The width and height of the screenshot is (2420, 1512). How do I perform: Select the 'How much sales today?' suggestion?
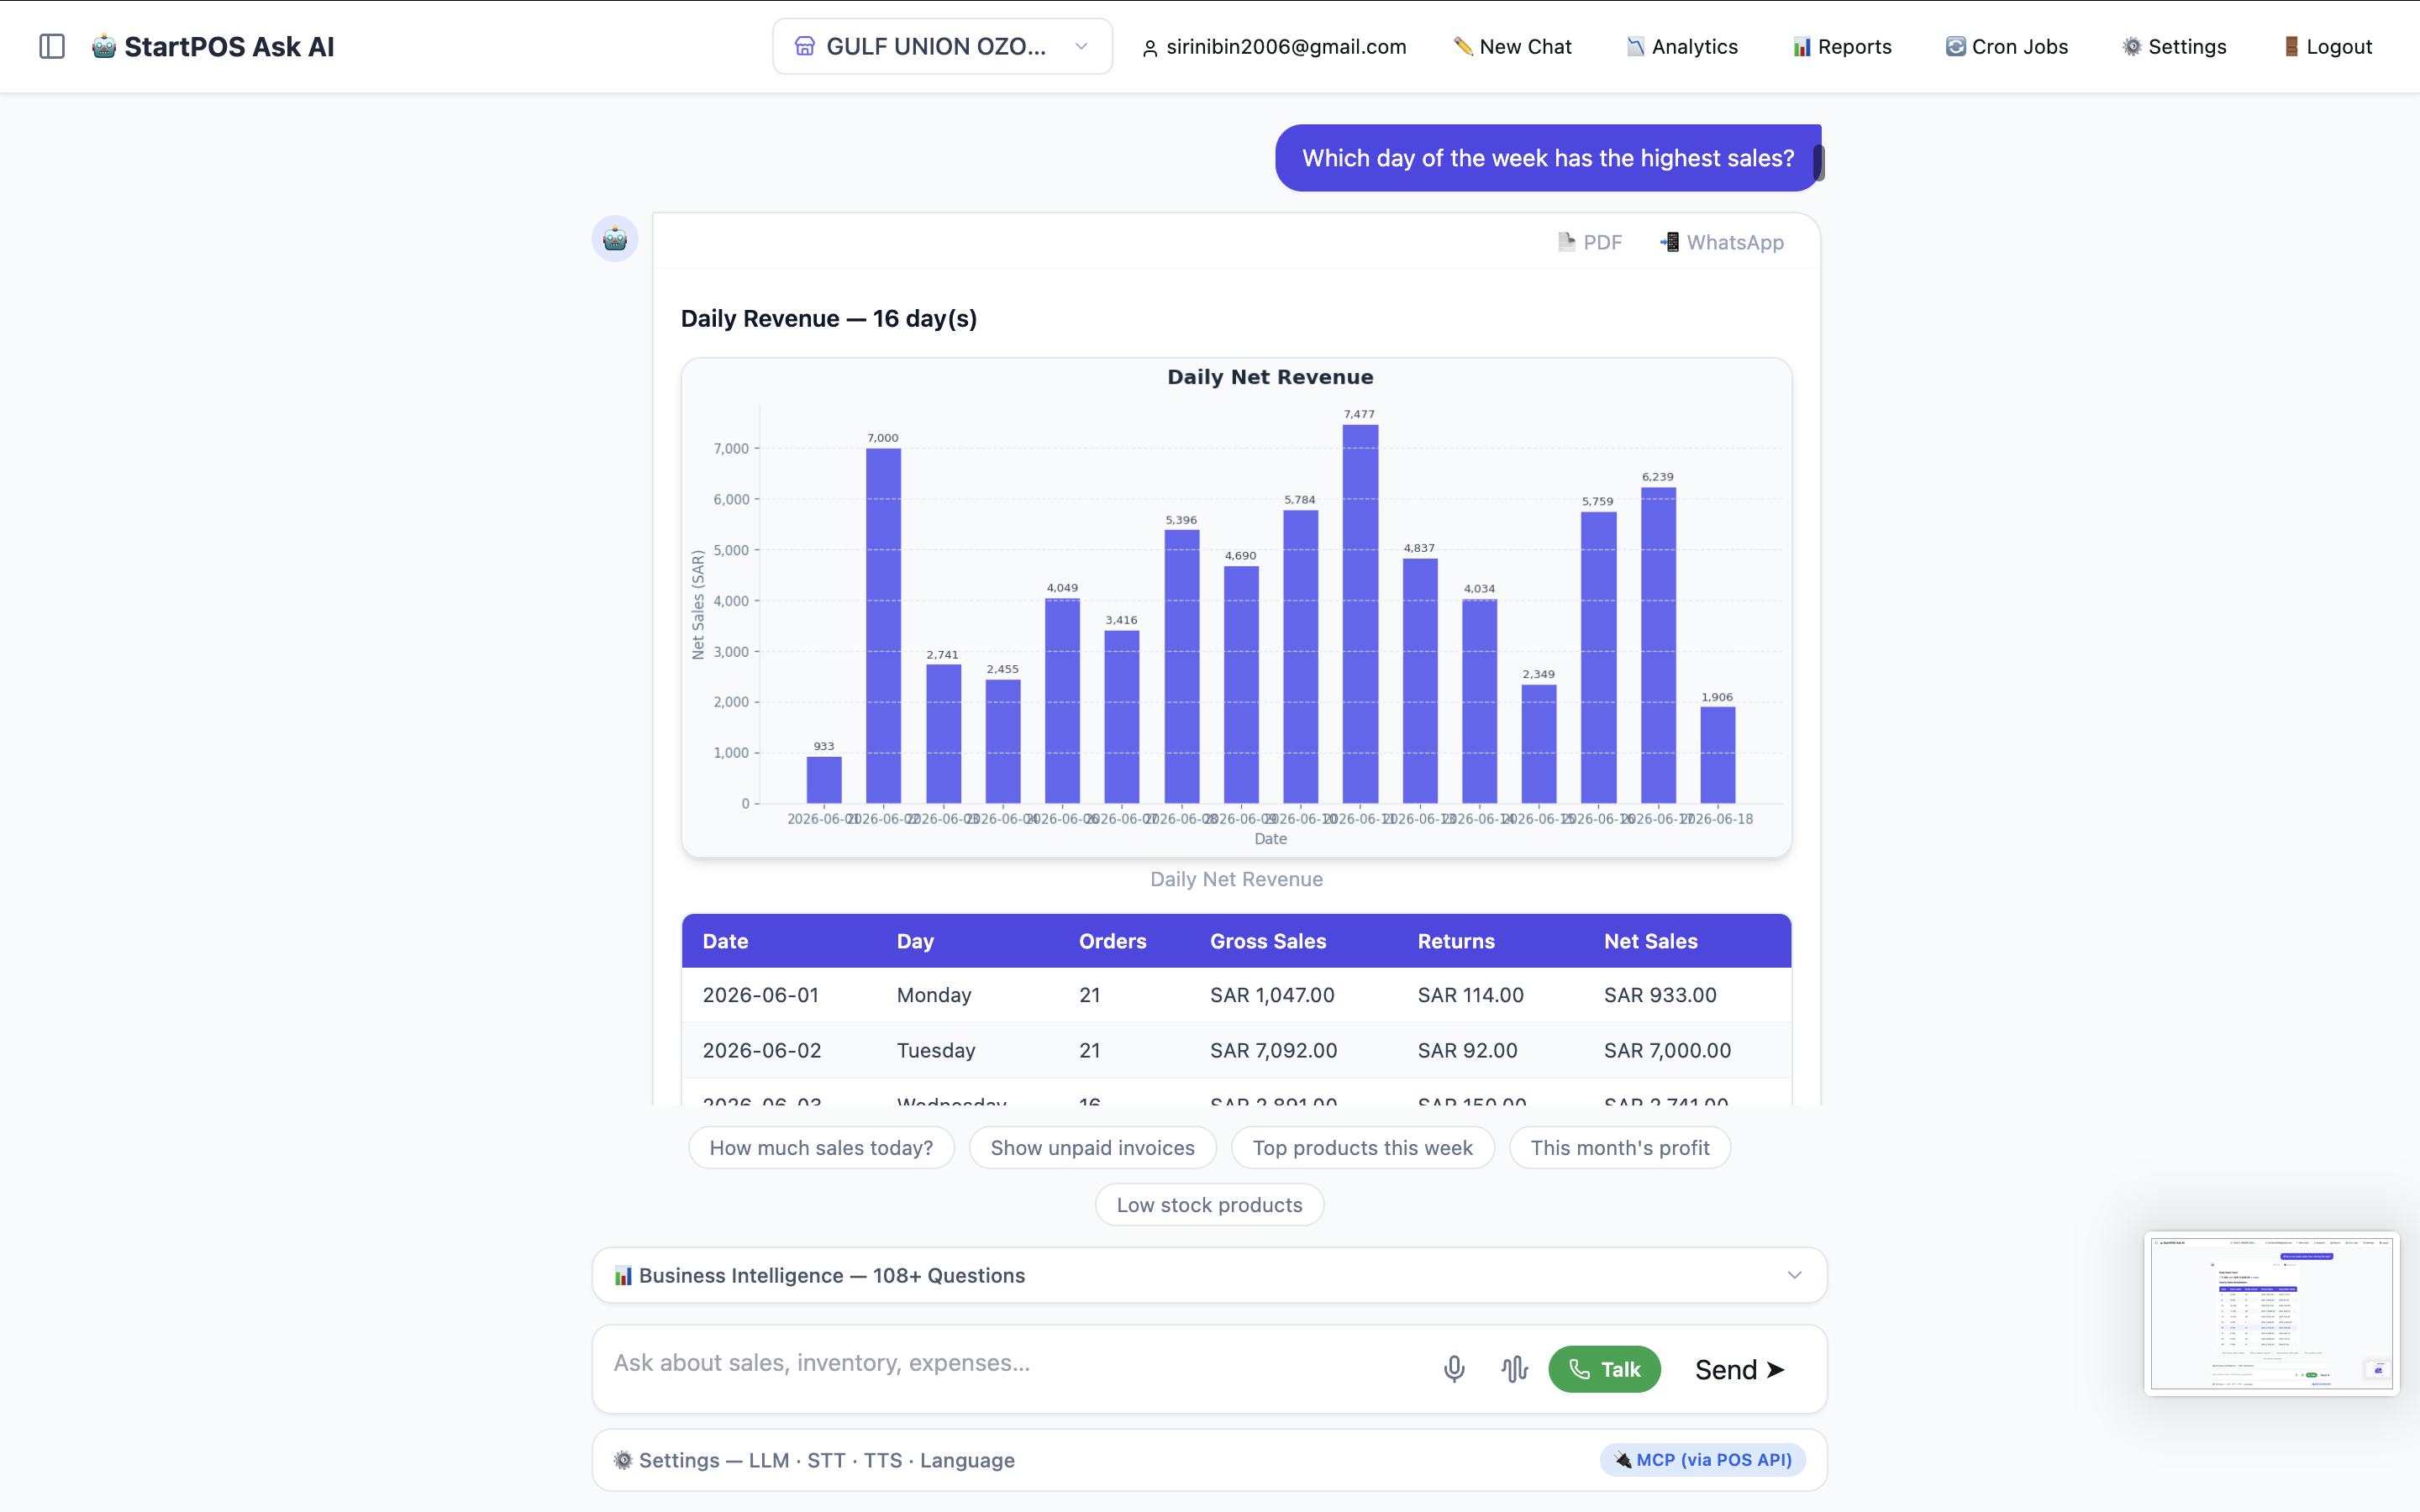point(821,1147)
